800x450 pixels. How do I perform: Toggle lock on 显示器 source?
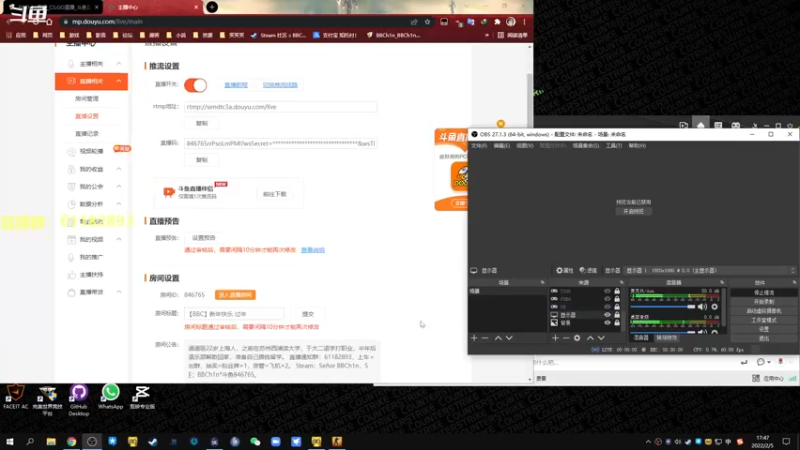(617, 315)
